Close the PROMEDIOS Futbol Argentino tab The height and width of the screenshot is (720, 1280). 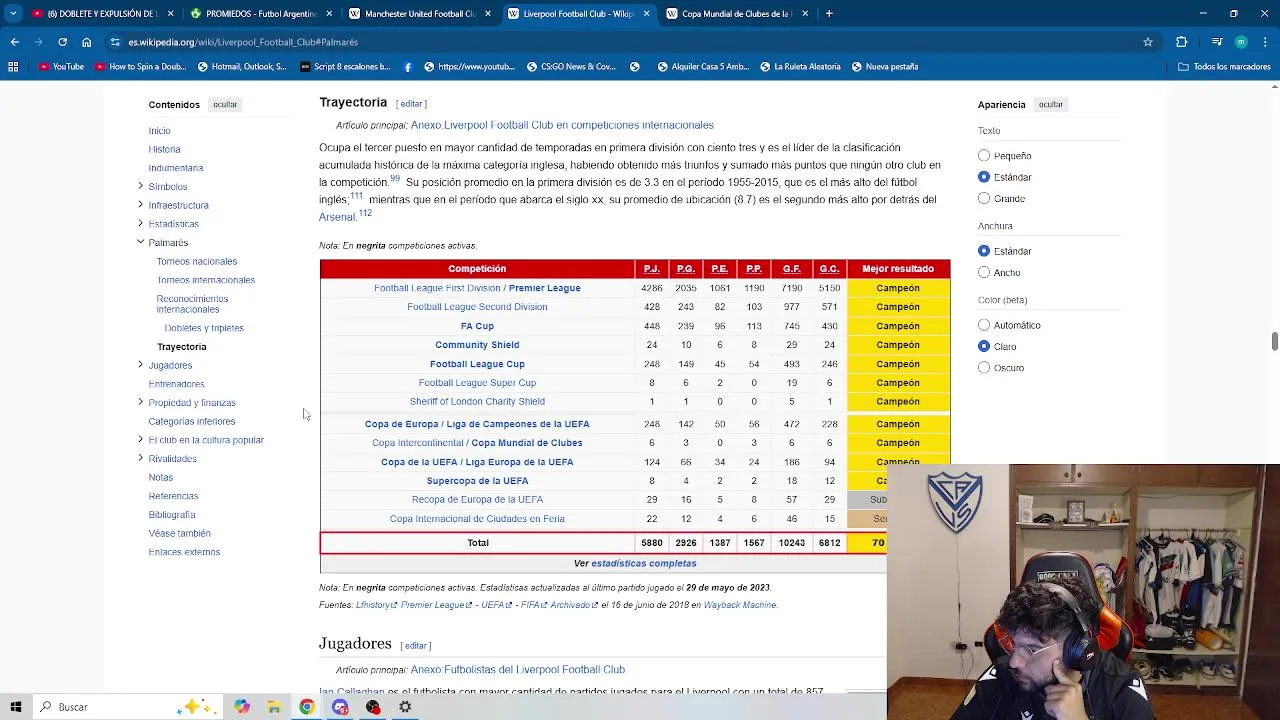click(x=329, y=14)
